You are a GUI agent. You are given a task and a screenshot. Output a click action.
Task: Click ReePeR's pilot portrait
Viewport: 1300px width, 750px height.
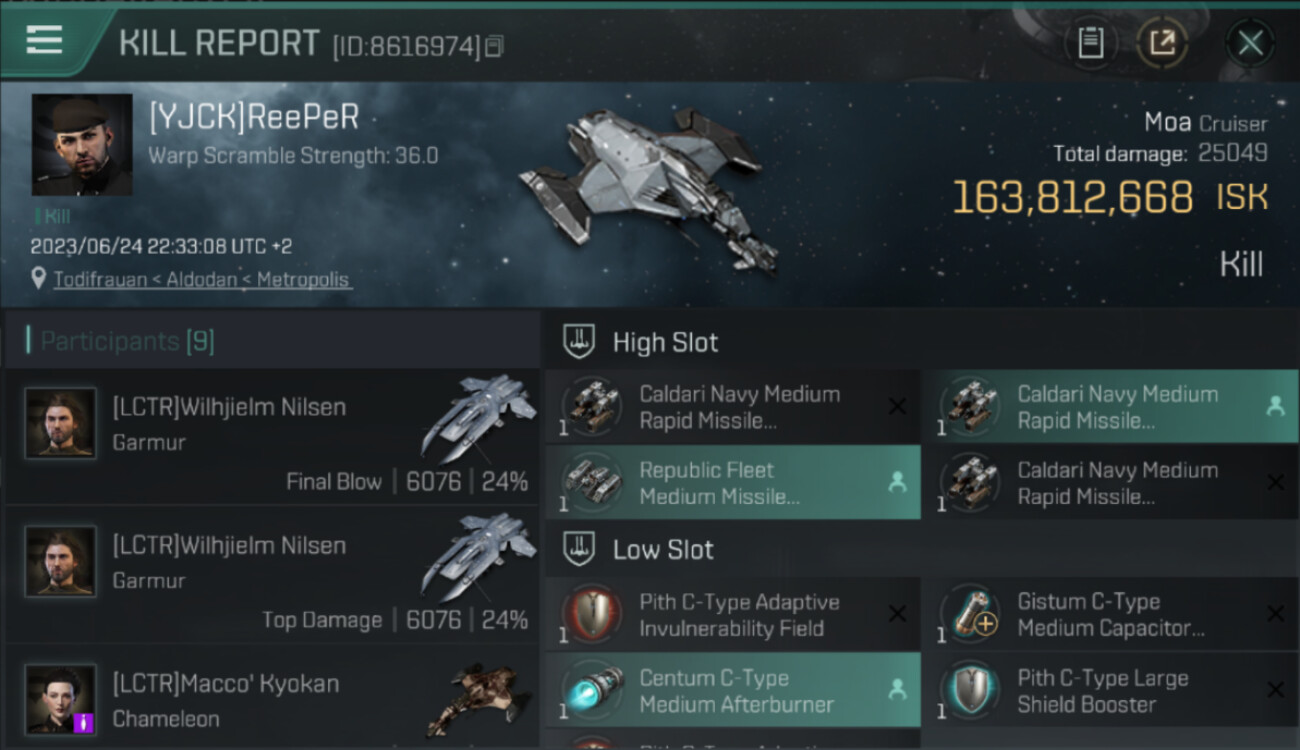click(x=82, y=145)
